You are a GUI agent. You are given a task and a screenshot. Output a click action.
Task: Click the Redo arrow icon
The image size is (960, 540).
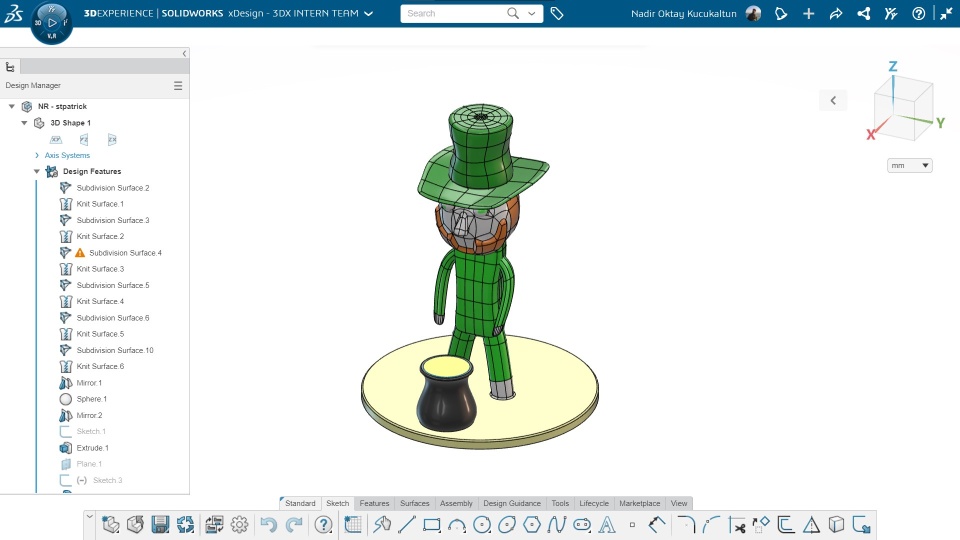pyautogui.click(x=294, y=525)
